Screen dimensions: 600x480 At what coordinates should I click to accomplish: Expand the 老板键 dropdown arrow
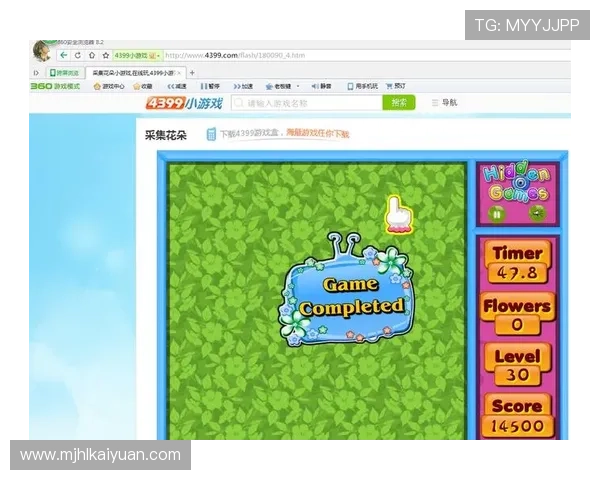[298, 87]
